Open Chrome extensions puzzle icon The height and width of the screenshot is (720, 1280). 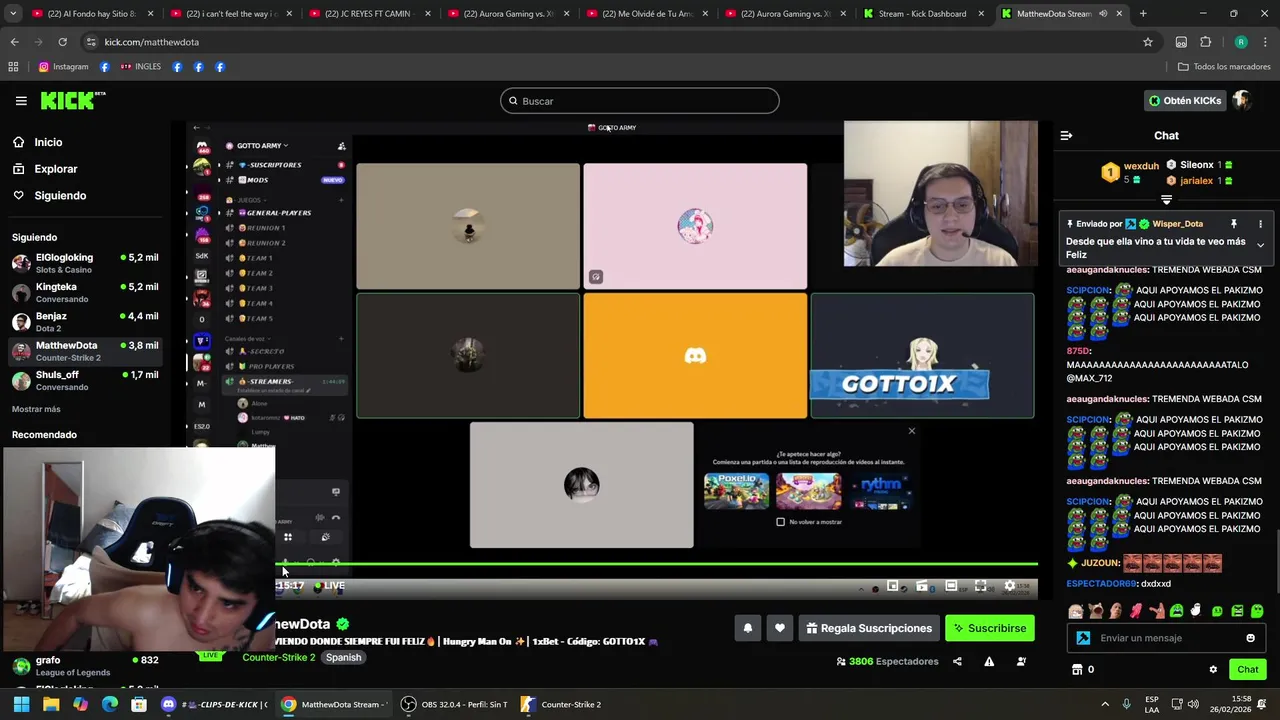1205,42
